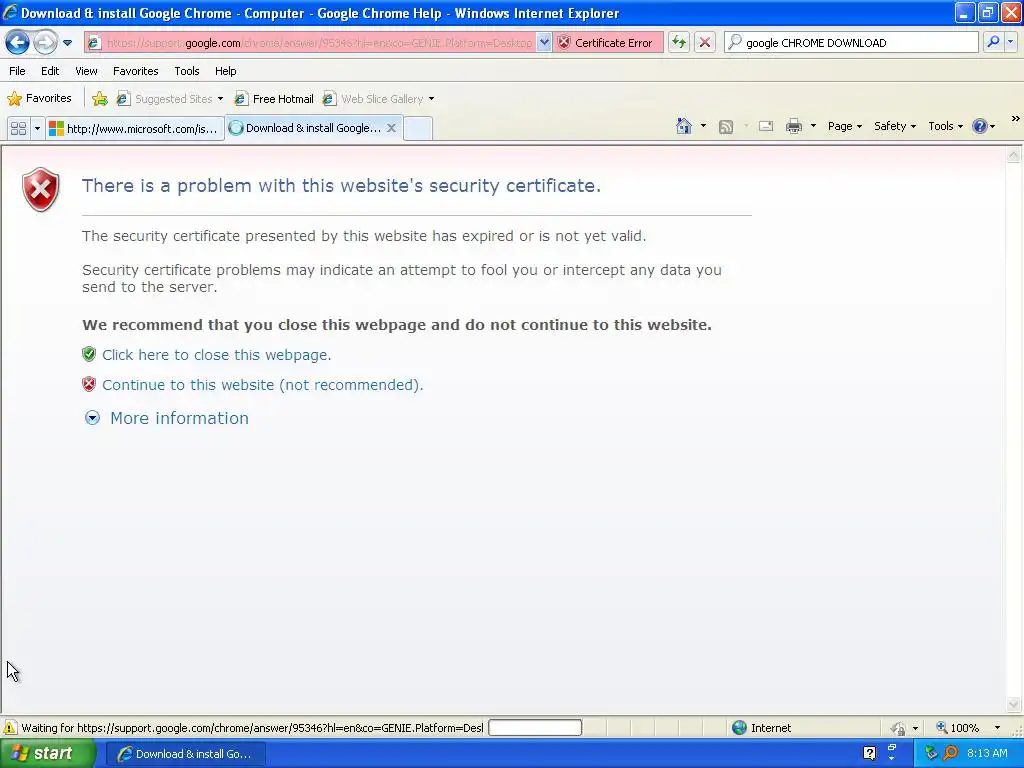Viewport: 1024px width, 768px height.
Task: Open the recent pages dropdown arrow
Action: tap(67, 43)
